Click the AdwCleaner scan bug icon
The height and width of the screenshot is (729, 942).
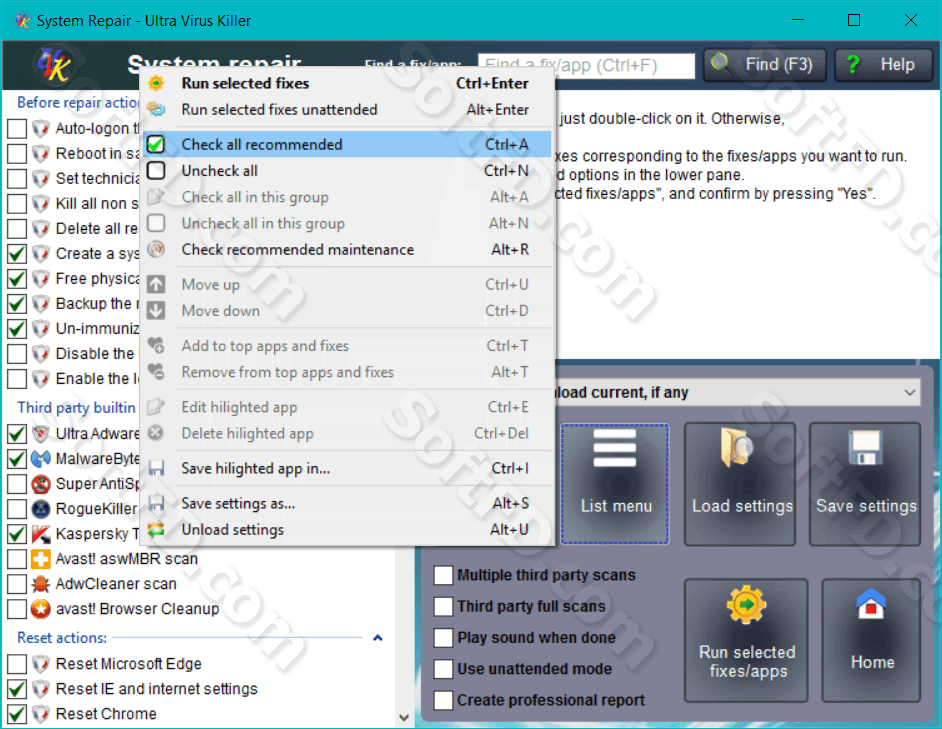40,584
